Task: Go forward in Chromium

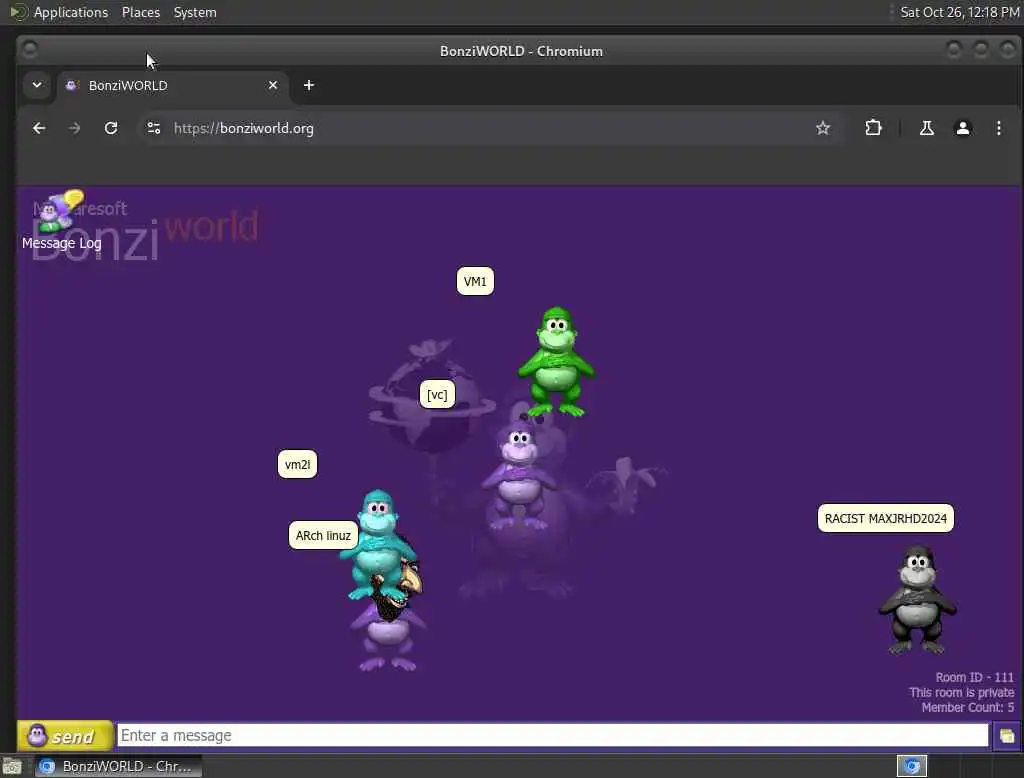Action: [74, 128]
